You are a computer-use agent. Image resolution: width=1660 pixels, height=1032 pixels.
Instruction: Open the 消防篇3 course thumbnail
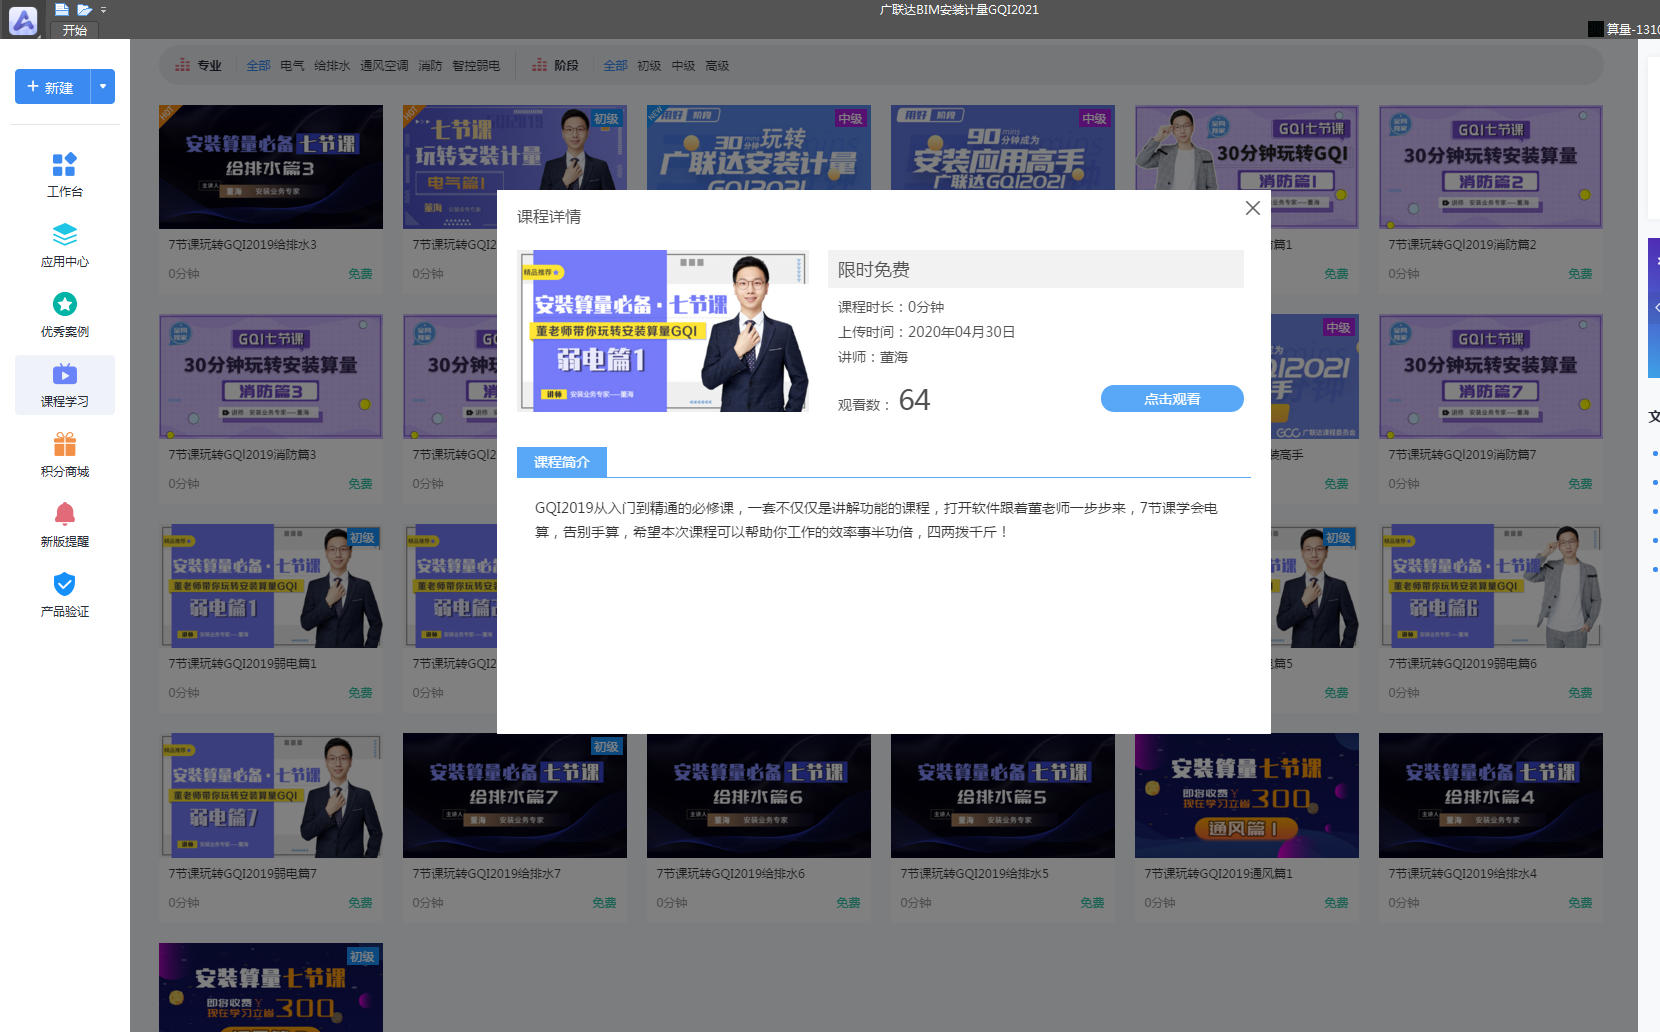[x=271, y=377]
